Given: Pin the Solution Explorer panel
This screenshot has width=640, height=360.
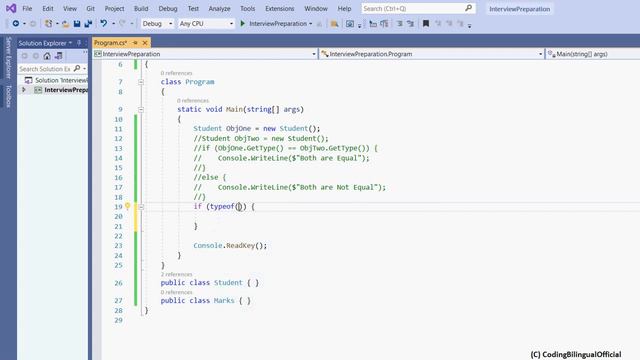Looking at the screenshot, I should [79, 43].
